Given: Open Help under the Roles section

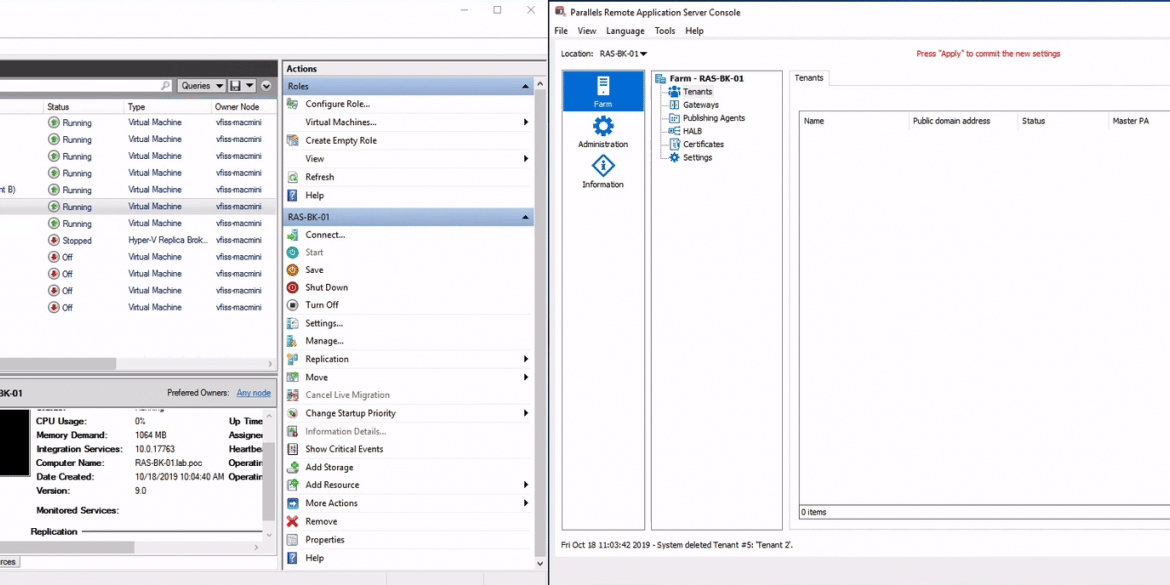Looking at the screenshot, I should [x=314, y=195].
